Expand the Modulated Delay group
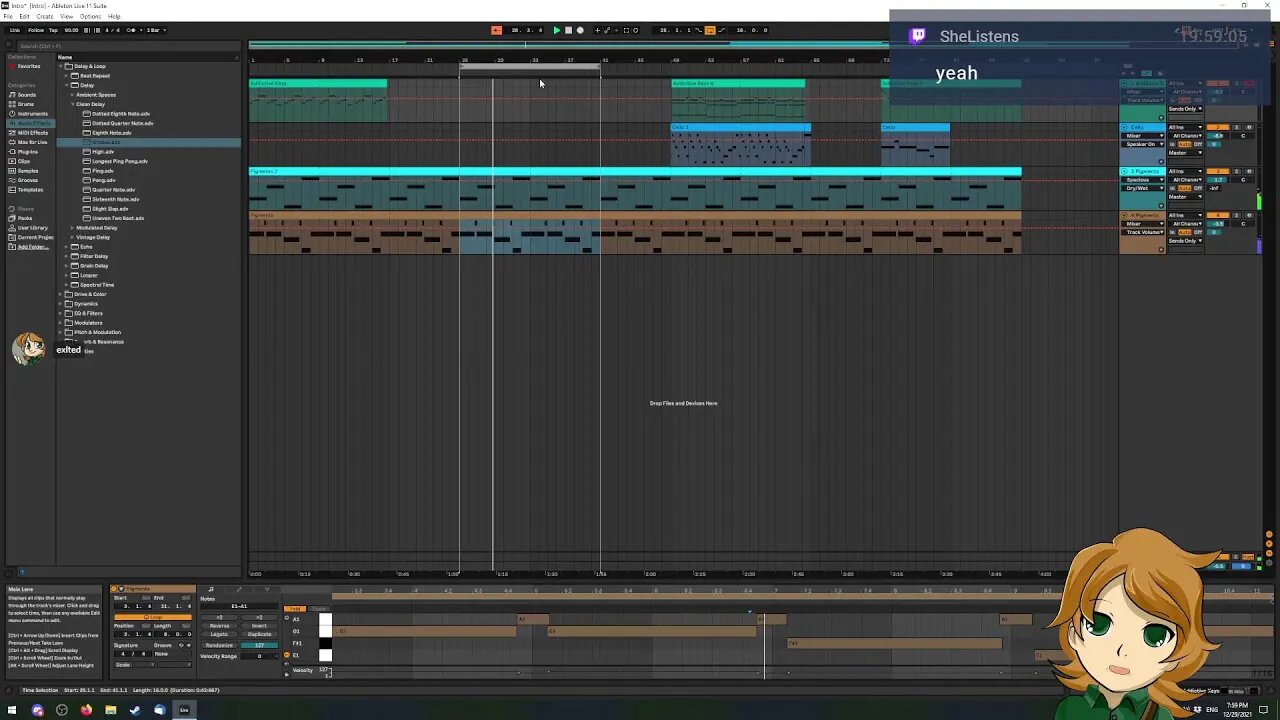This screenshot has width=1280, height=720. 73,228
